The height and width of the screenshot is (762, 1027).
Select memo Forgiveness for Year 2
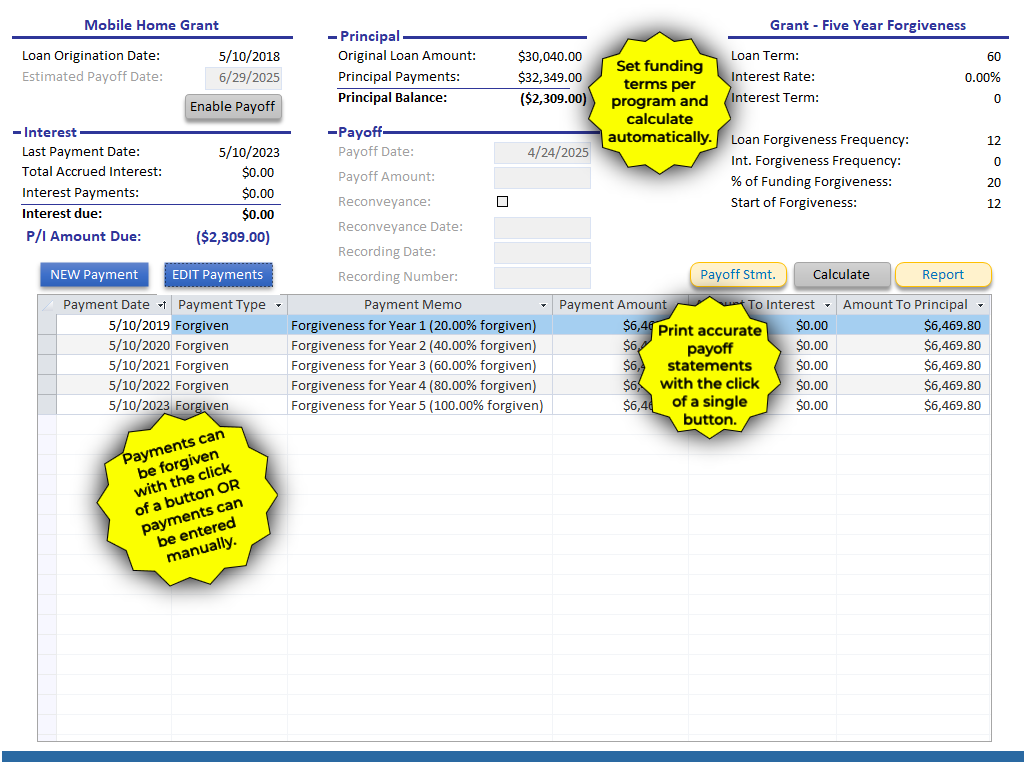tap(420, 345)
